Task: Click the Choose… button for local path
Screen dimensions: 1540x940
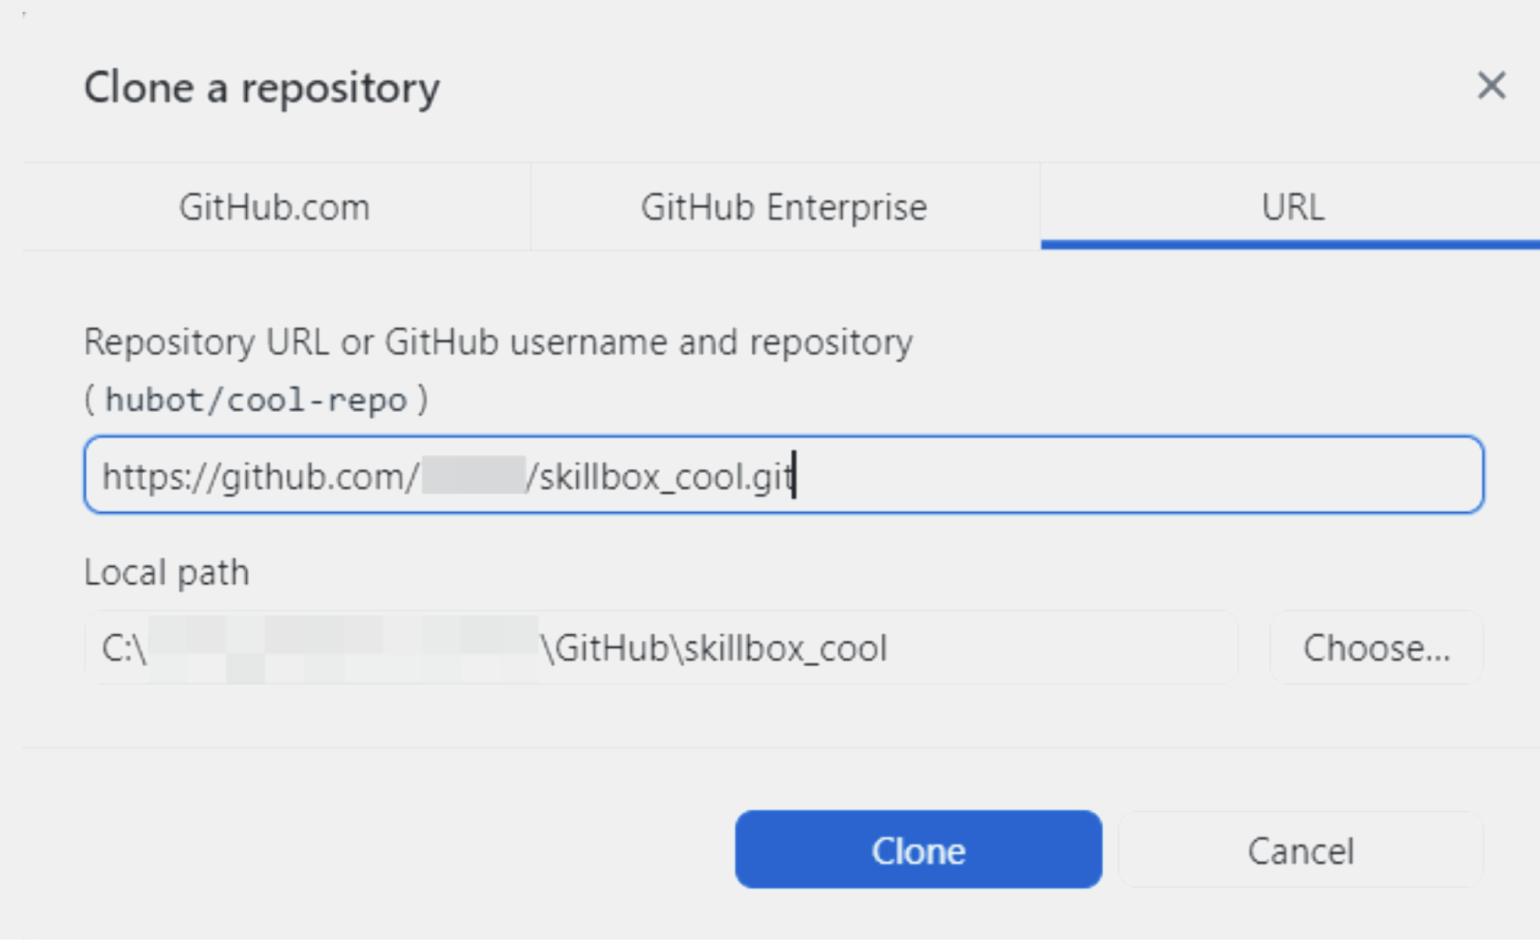Action: (1376, 648)
